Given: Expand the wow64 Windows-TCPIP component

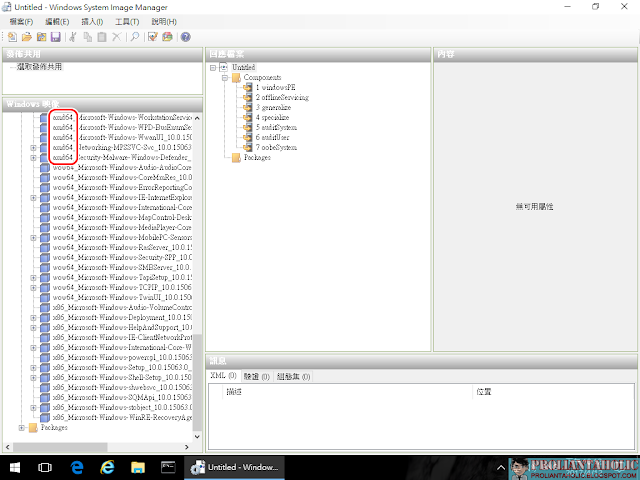Looking at the screenshot, I should [33, 288].
